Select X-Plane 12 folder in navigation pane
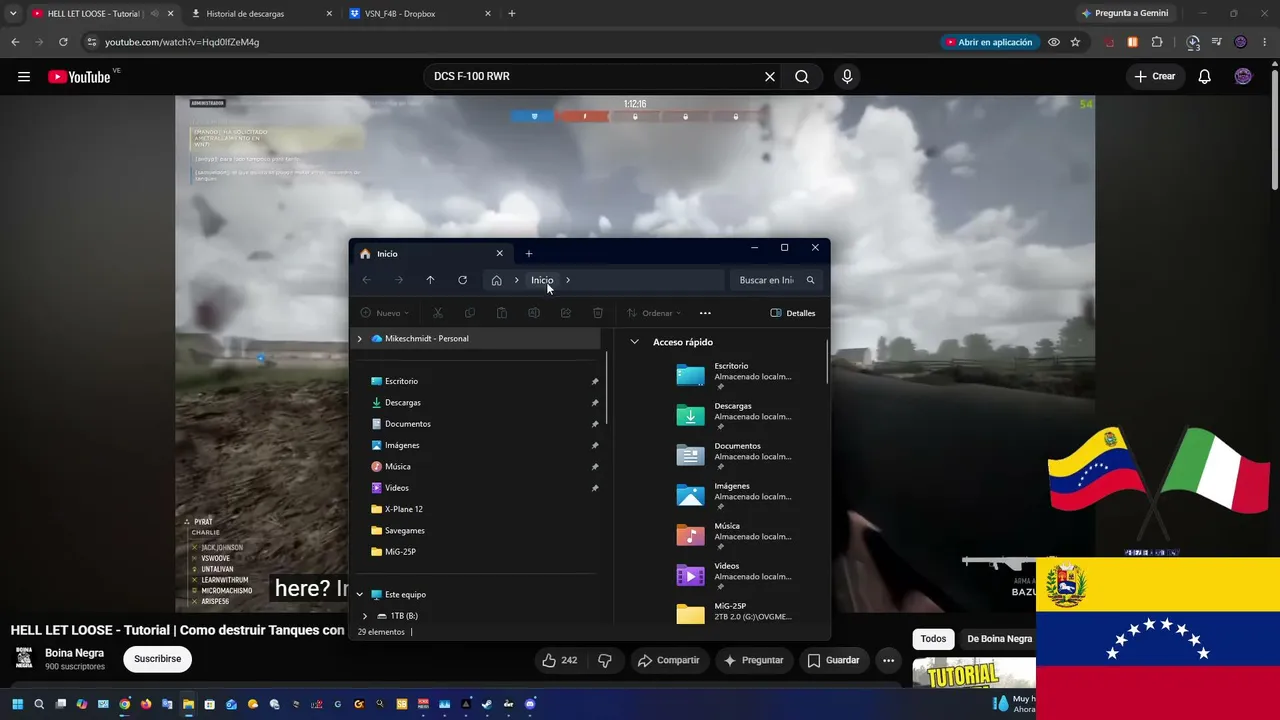Screen dimensions: 1280x720 (403, 510)
